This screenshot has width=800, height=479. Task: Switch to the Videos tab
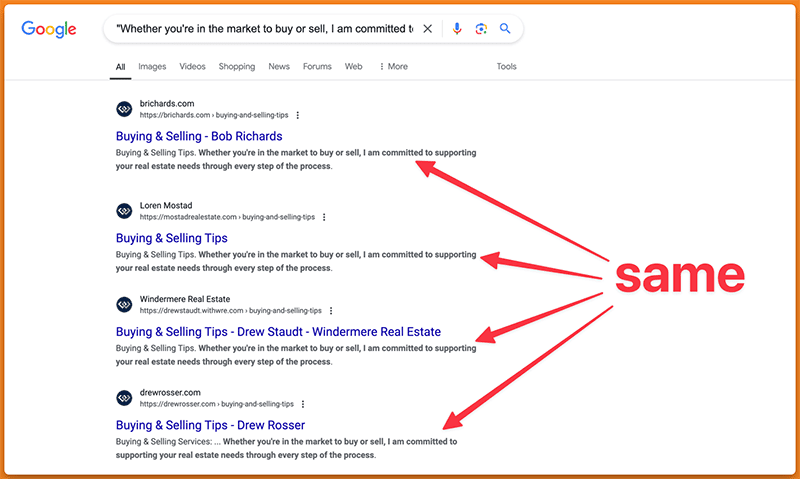click(192, 66)
